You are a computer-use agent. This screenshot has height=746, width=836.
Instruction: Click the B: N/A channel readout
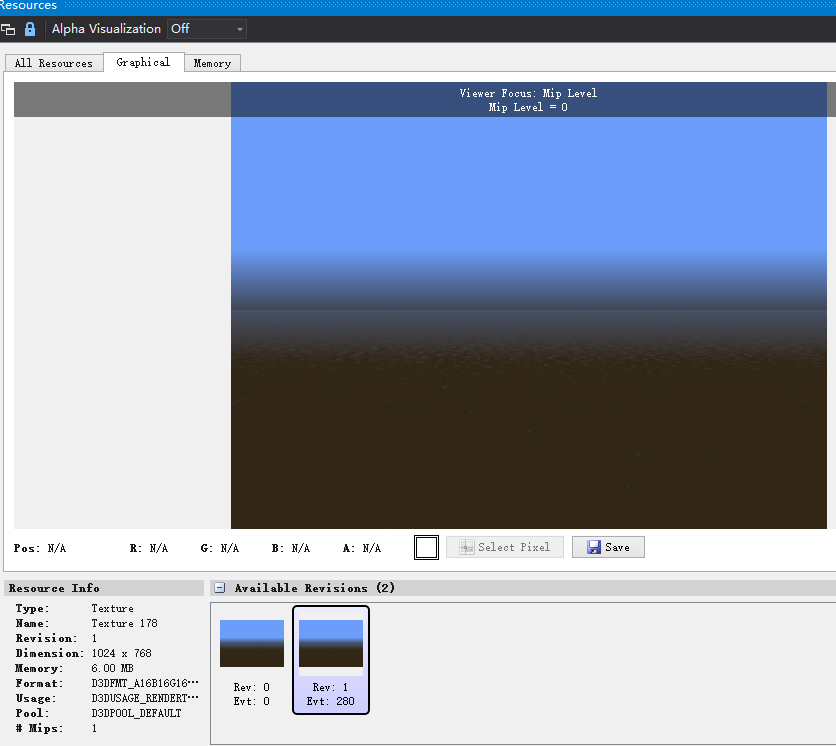point(291,548)
